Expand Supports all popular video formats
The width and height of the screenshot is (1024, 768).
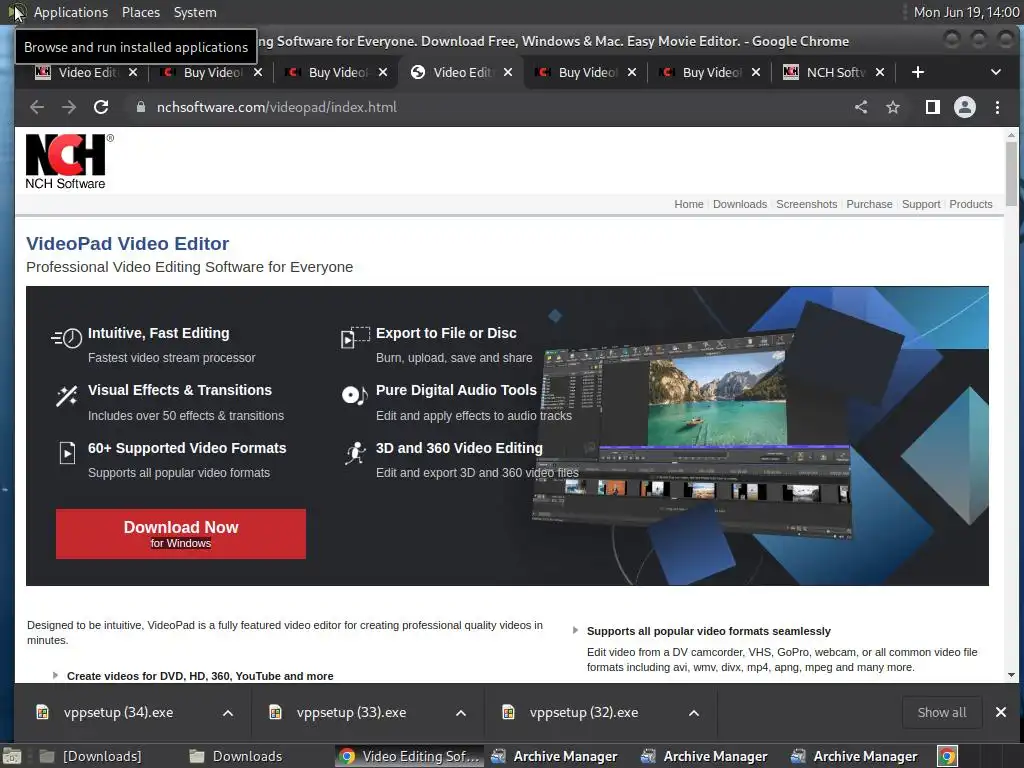click(x=709, y=631)
